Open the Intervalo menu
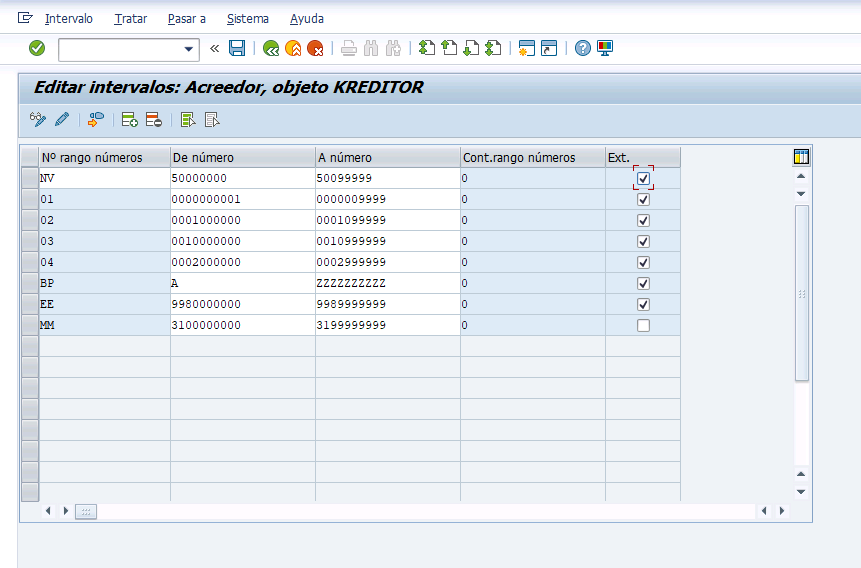This screenshot has height=568, width=861. pyautogui.click(x=69, y=19)
